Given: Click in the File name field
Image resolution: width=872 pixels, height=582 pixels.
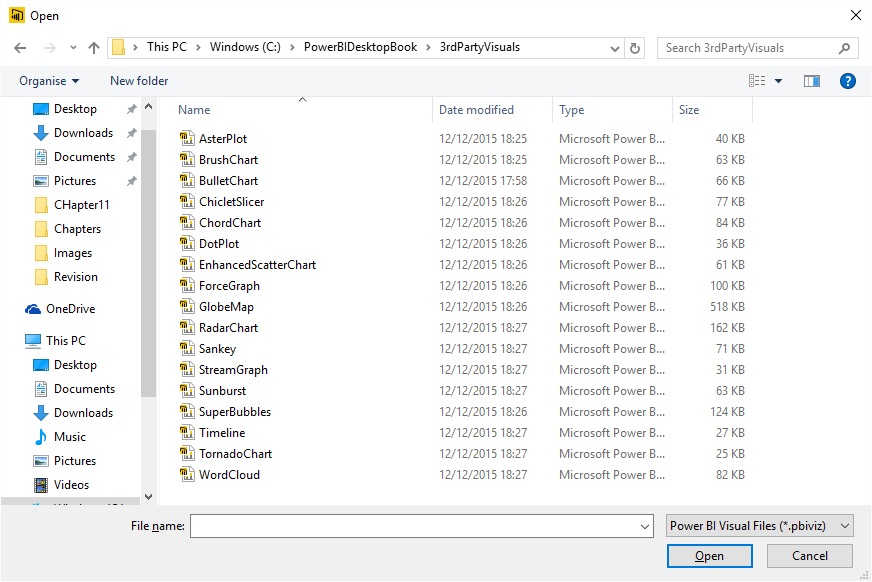Looking at the screenshot, I should 415,526.
